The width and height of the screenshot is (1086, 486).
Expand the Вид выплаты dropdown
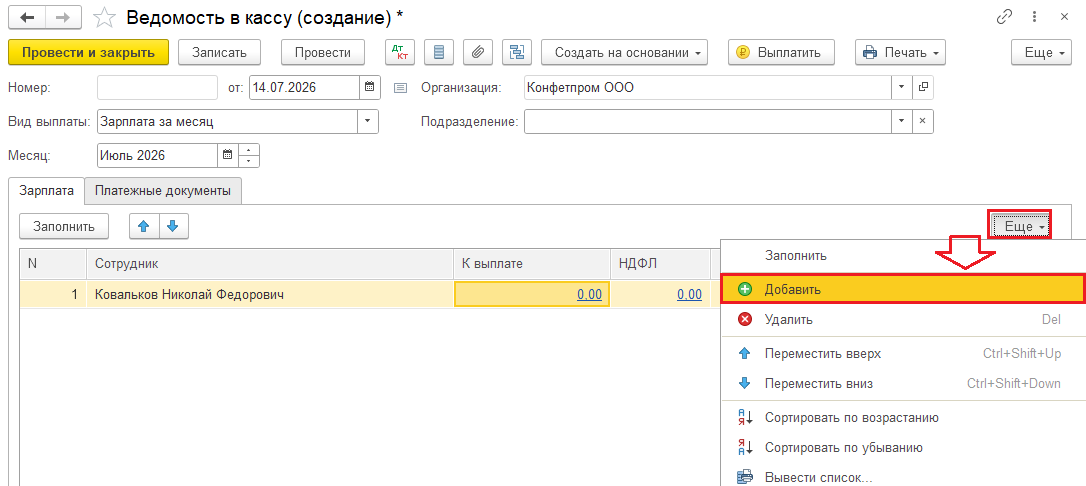(368, 121)
